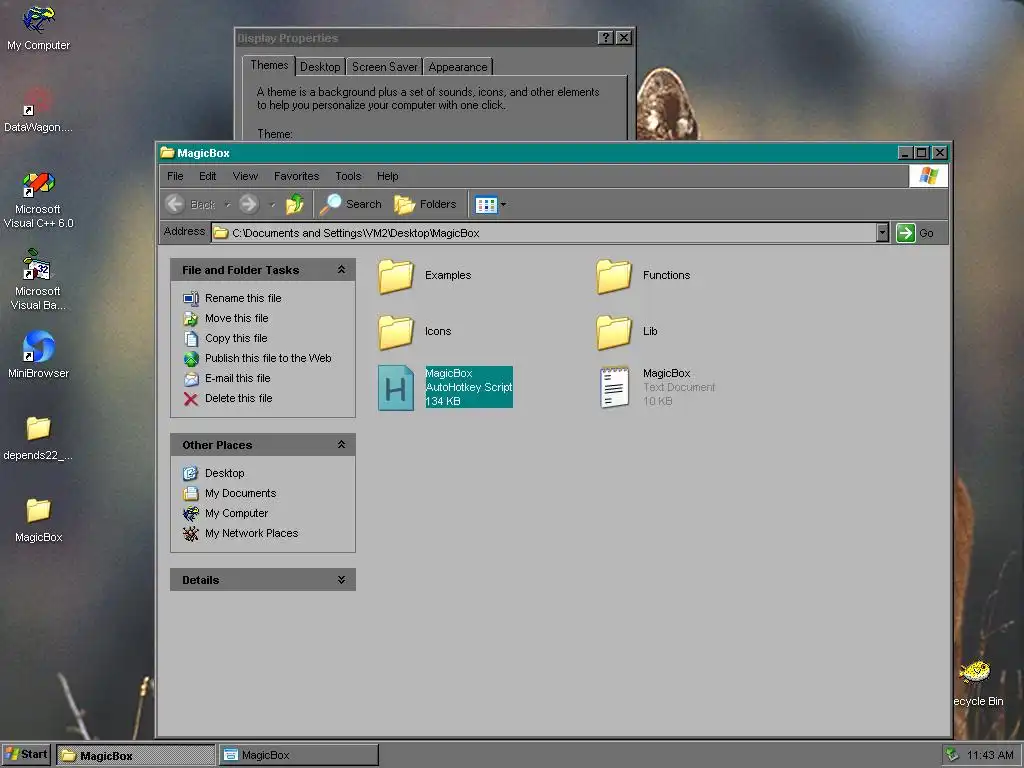Select Microsoft Visual C++ 6.0 desktop icon
This screenshot has width=1024, height=768.
(38, 199)
